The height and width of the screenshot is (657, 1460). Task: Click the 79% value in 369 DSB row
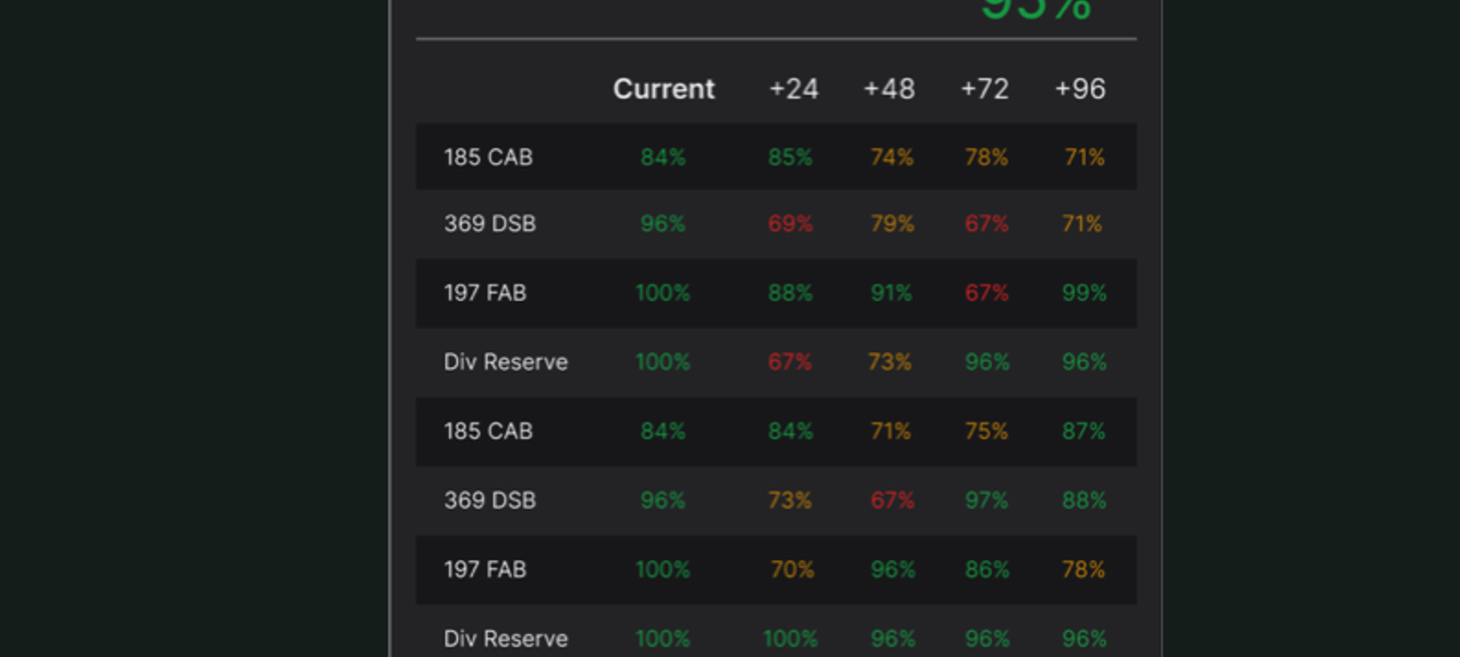(x=892, y=224)
